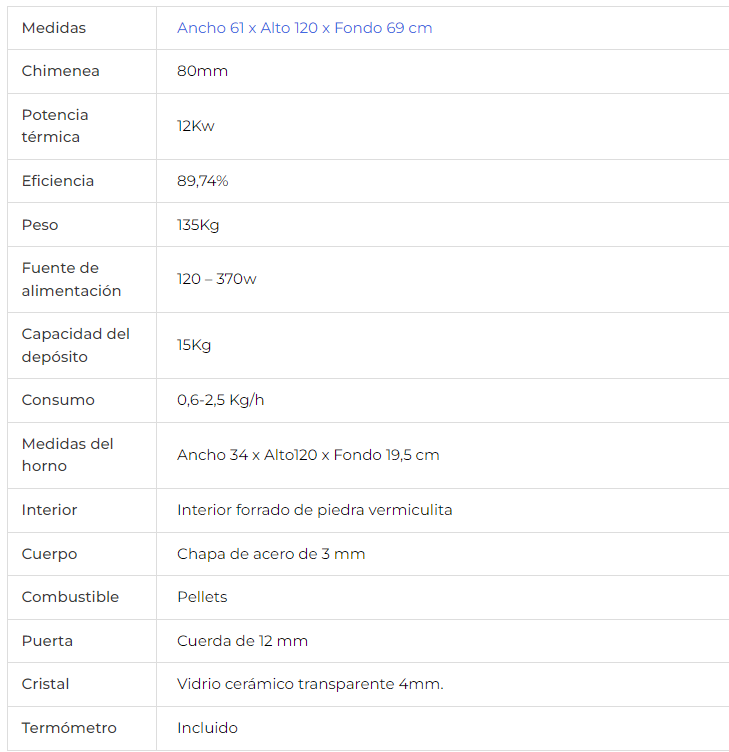Click the Medidas row label
This screenshot has height=752, width=729.
coord(54,28)
